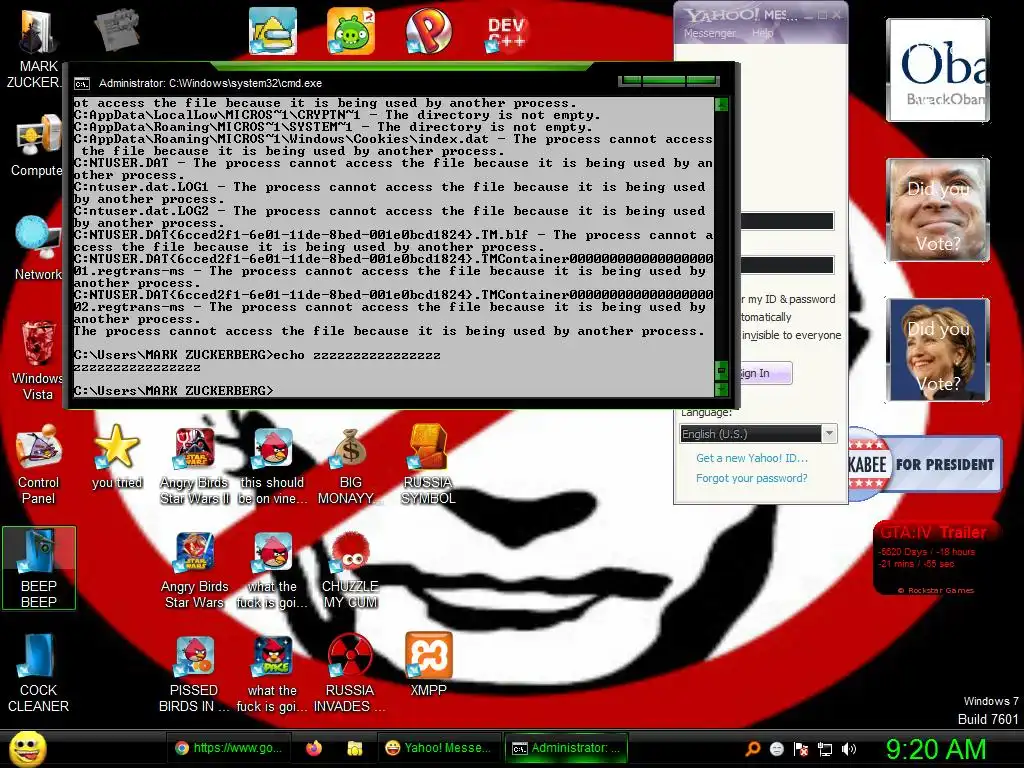This screenshot has height=768, width=1024.
Task: Click the magnifier search tray icon
Action: (x=753, y=749)
